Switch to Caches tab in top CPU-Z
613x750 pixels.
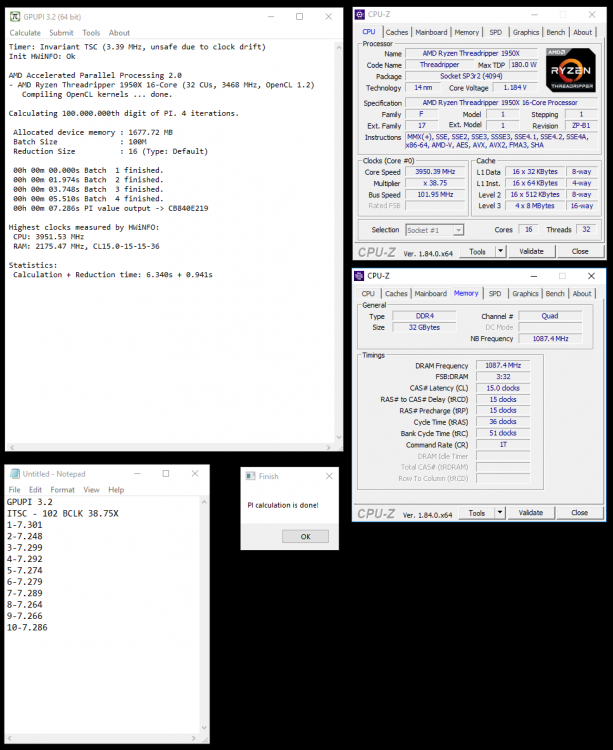tap(396, 32)
